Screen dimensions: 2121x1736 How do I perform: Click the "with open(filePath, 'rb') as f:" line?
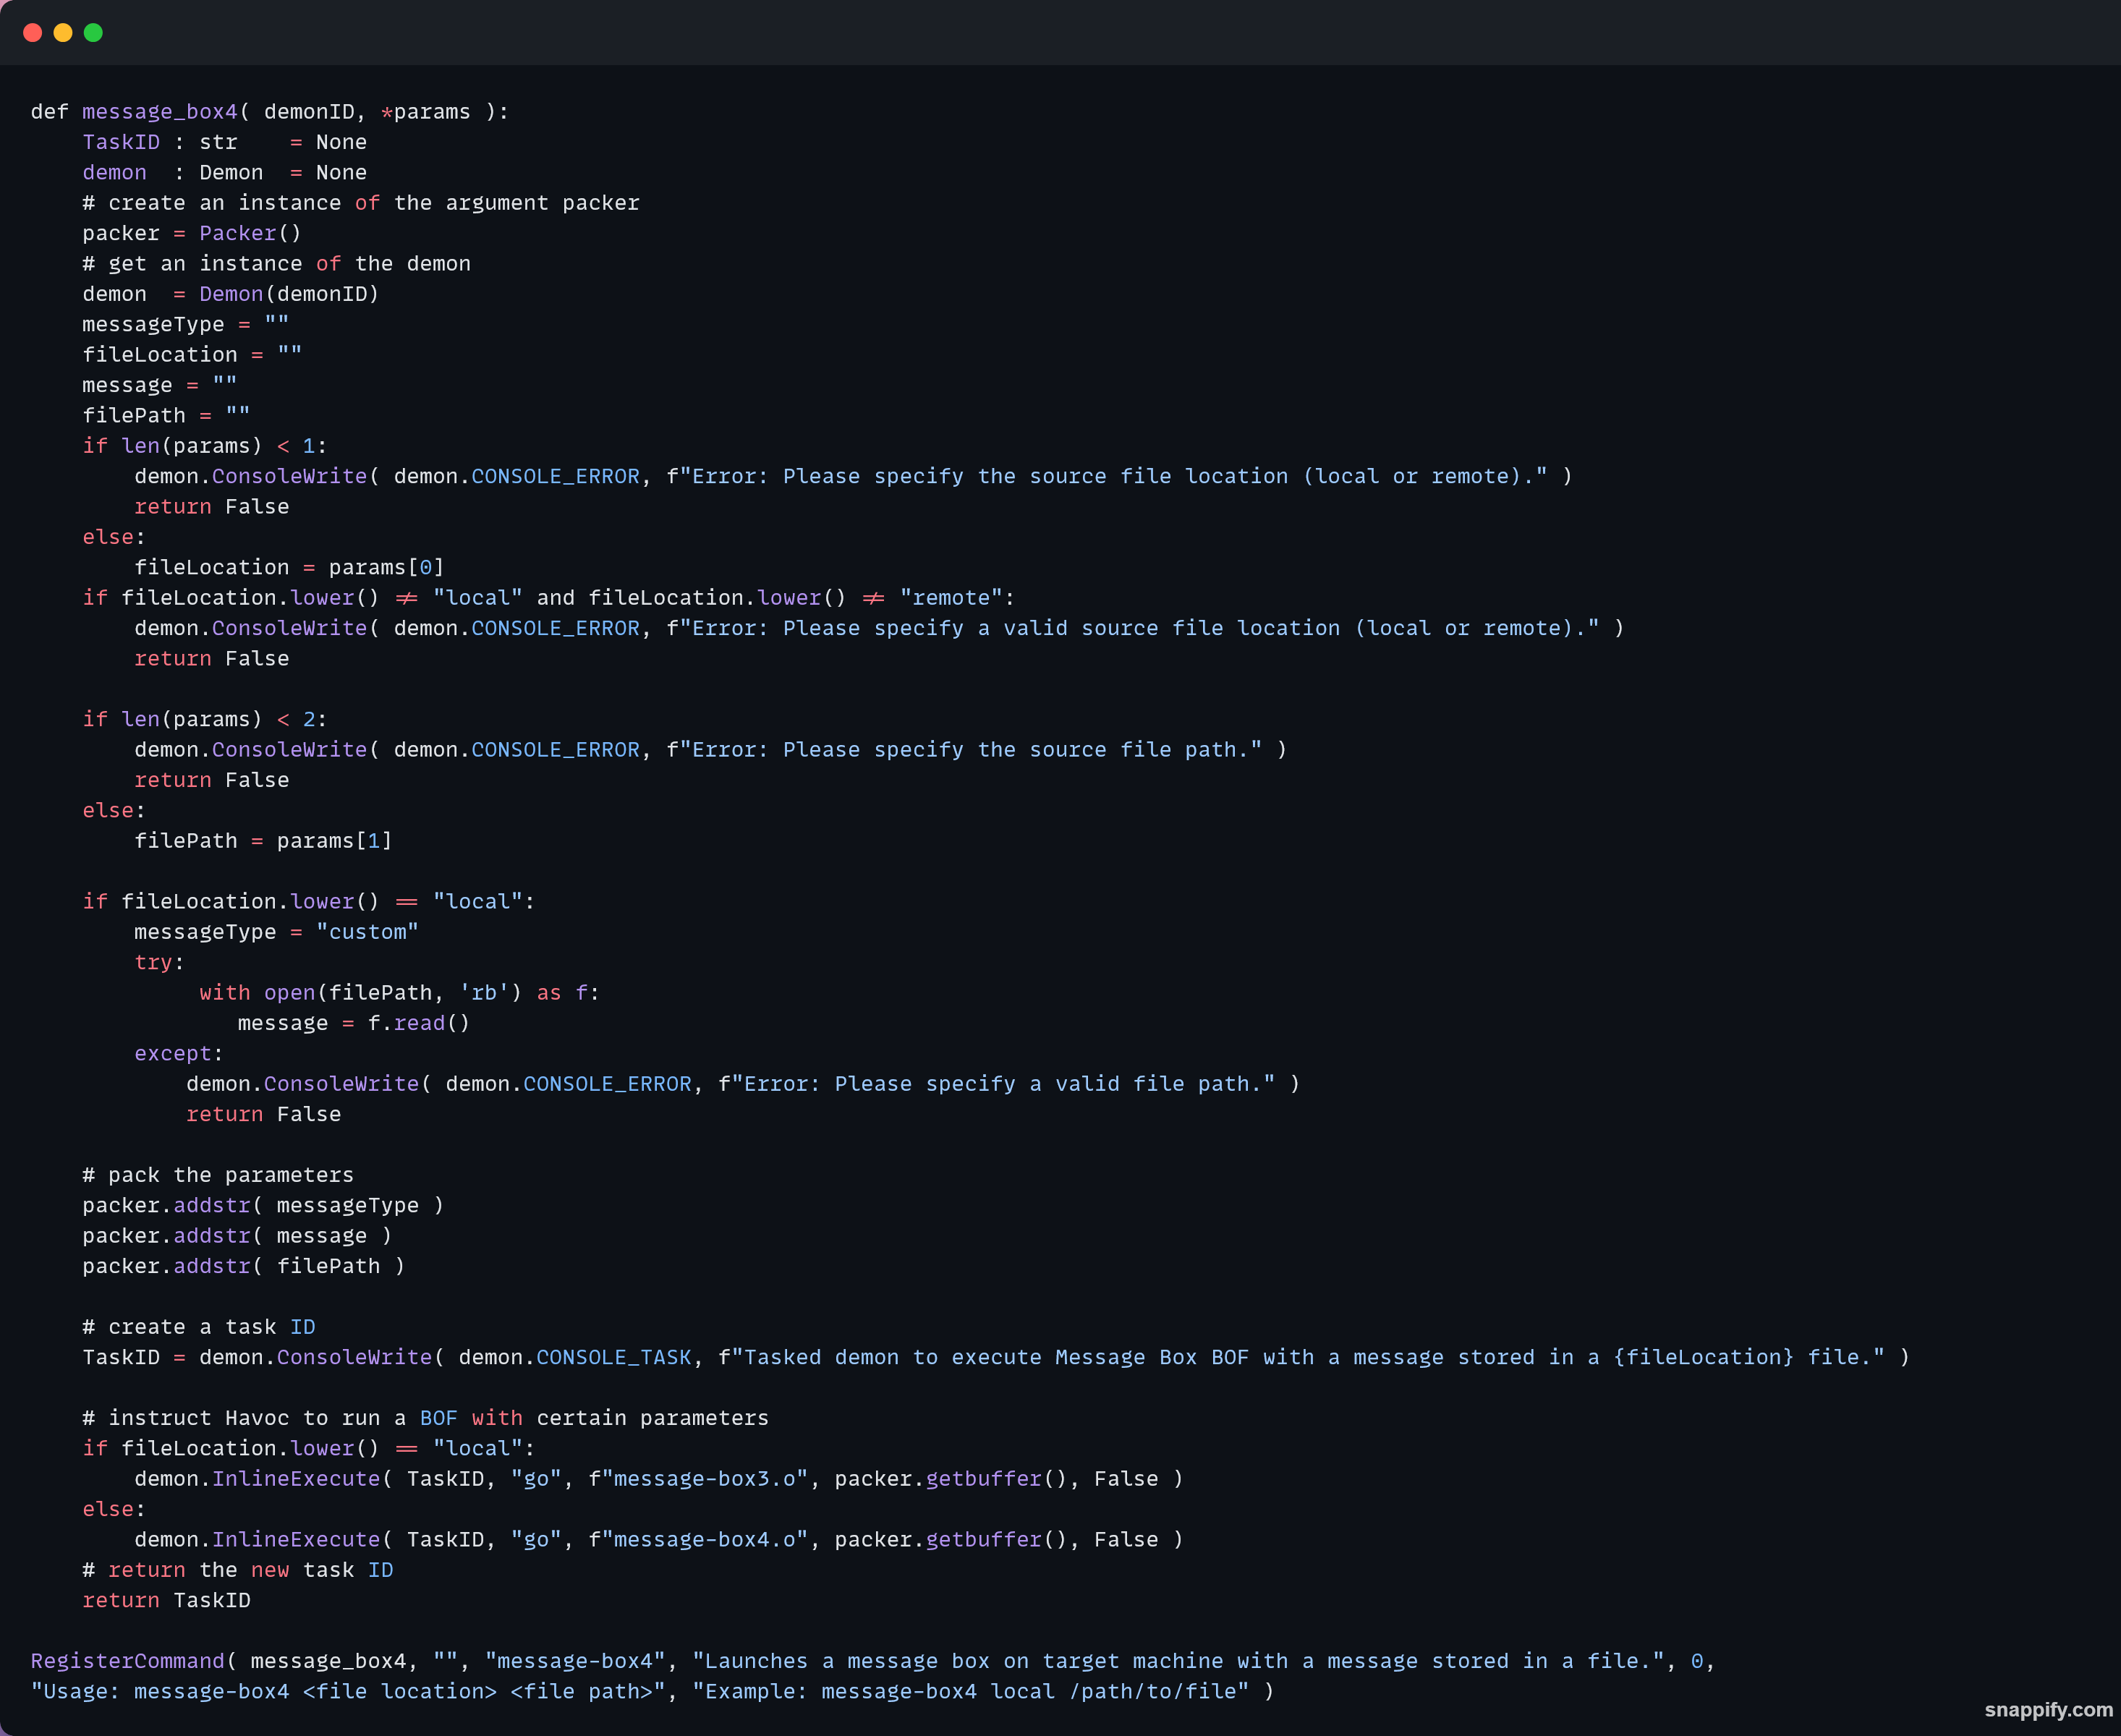[x=399, y=993]
